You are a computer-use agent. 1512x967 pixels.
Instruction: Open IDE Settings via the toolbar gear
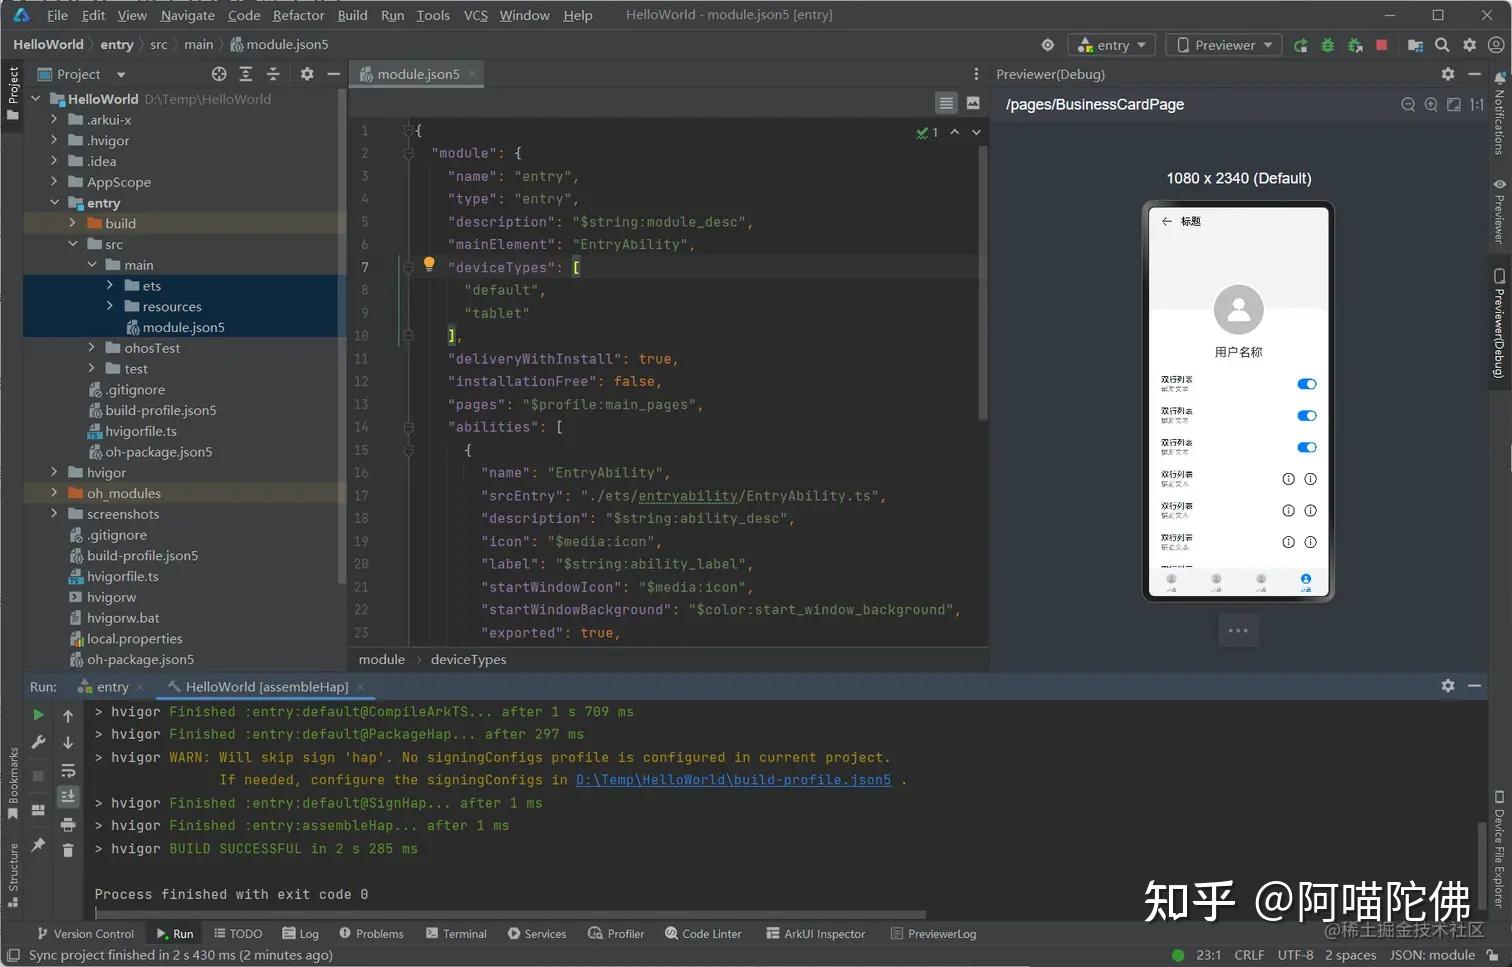click(1470, 45)
